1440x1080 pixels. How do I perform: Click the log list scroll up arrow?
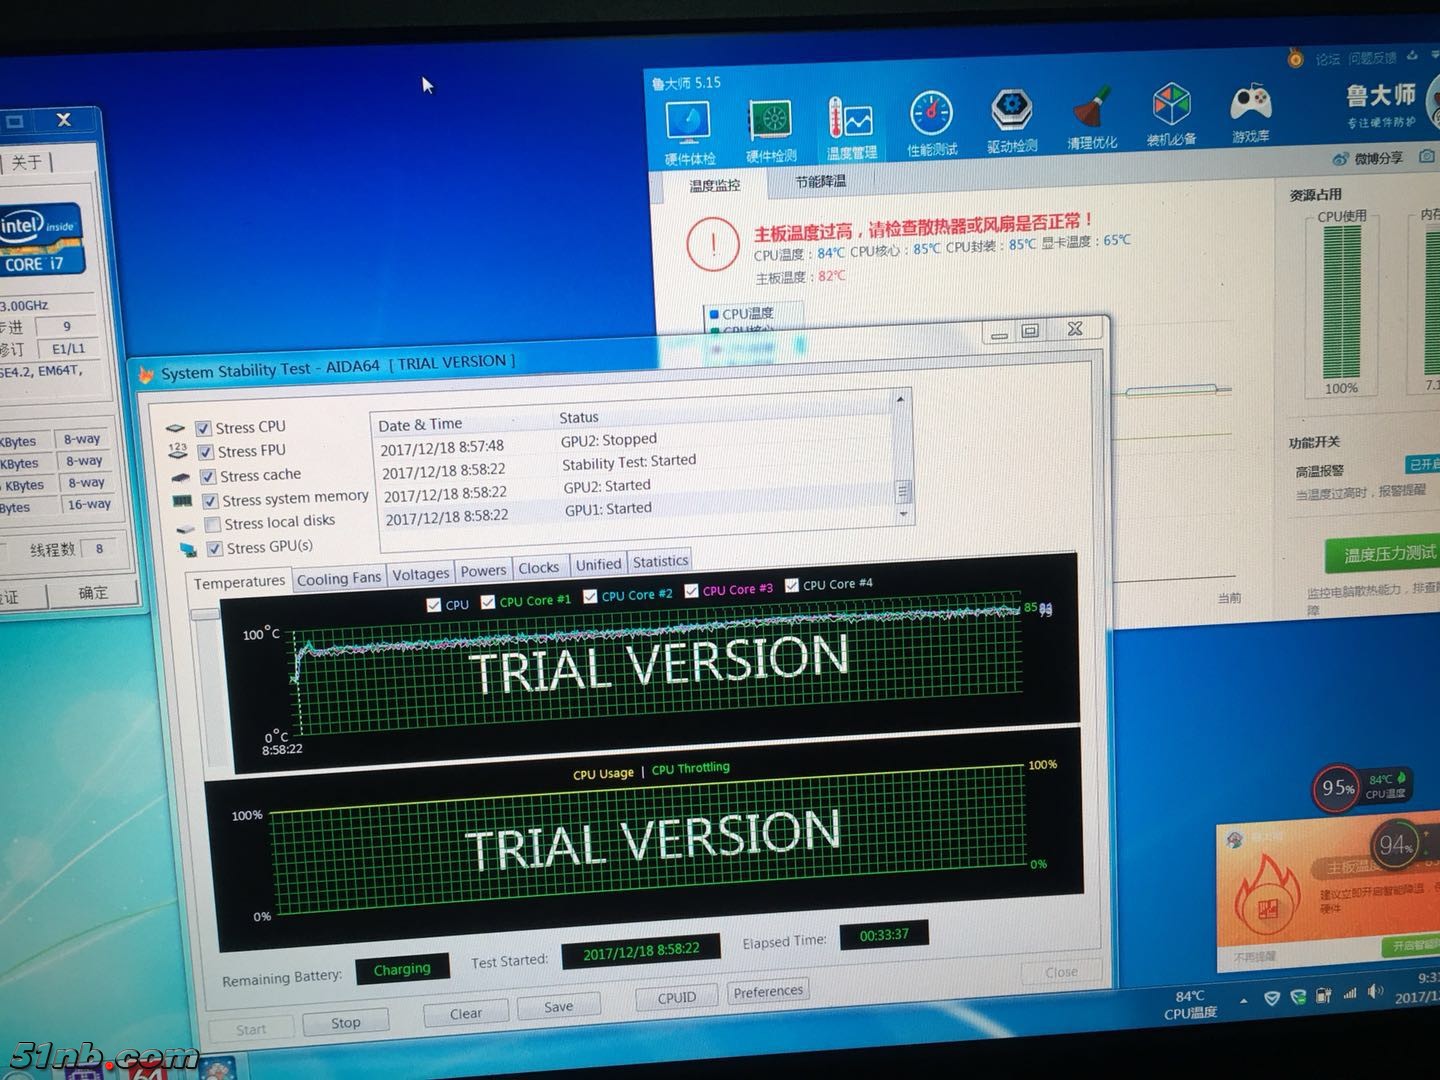900,400
